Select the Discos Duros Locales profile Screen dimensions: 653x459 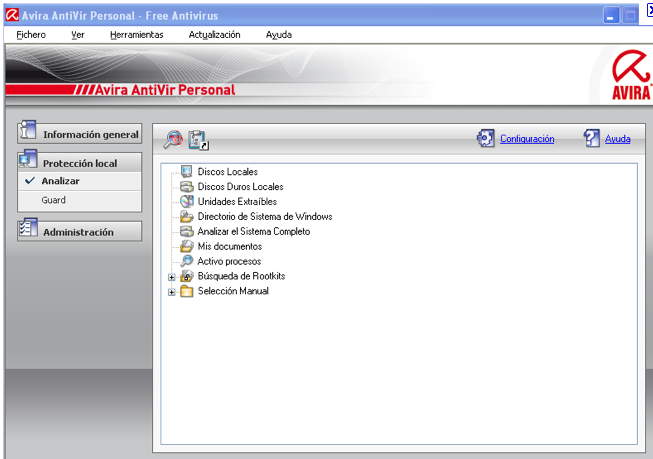240,187
